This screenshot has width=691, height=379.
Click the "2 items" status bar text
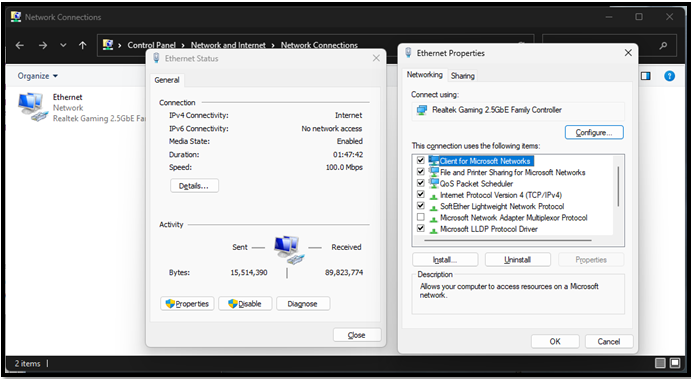27,364
